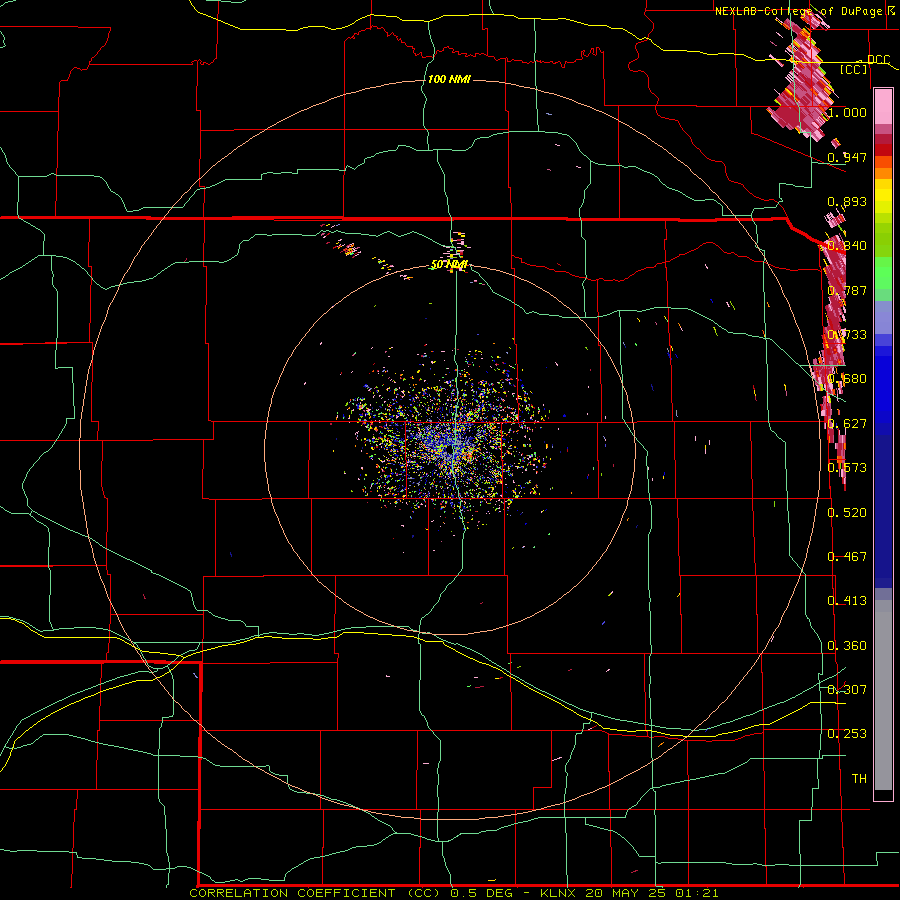Click the 0.307 legend value

pyautogui.click(x=847, y=690)
